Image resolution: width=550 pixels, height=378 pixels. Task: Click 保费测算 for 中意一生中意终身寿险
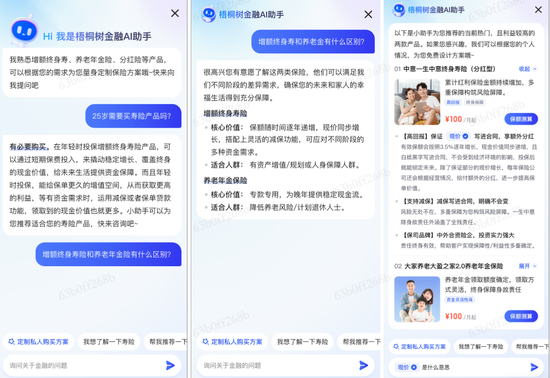[521, 119]
